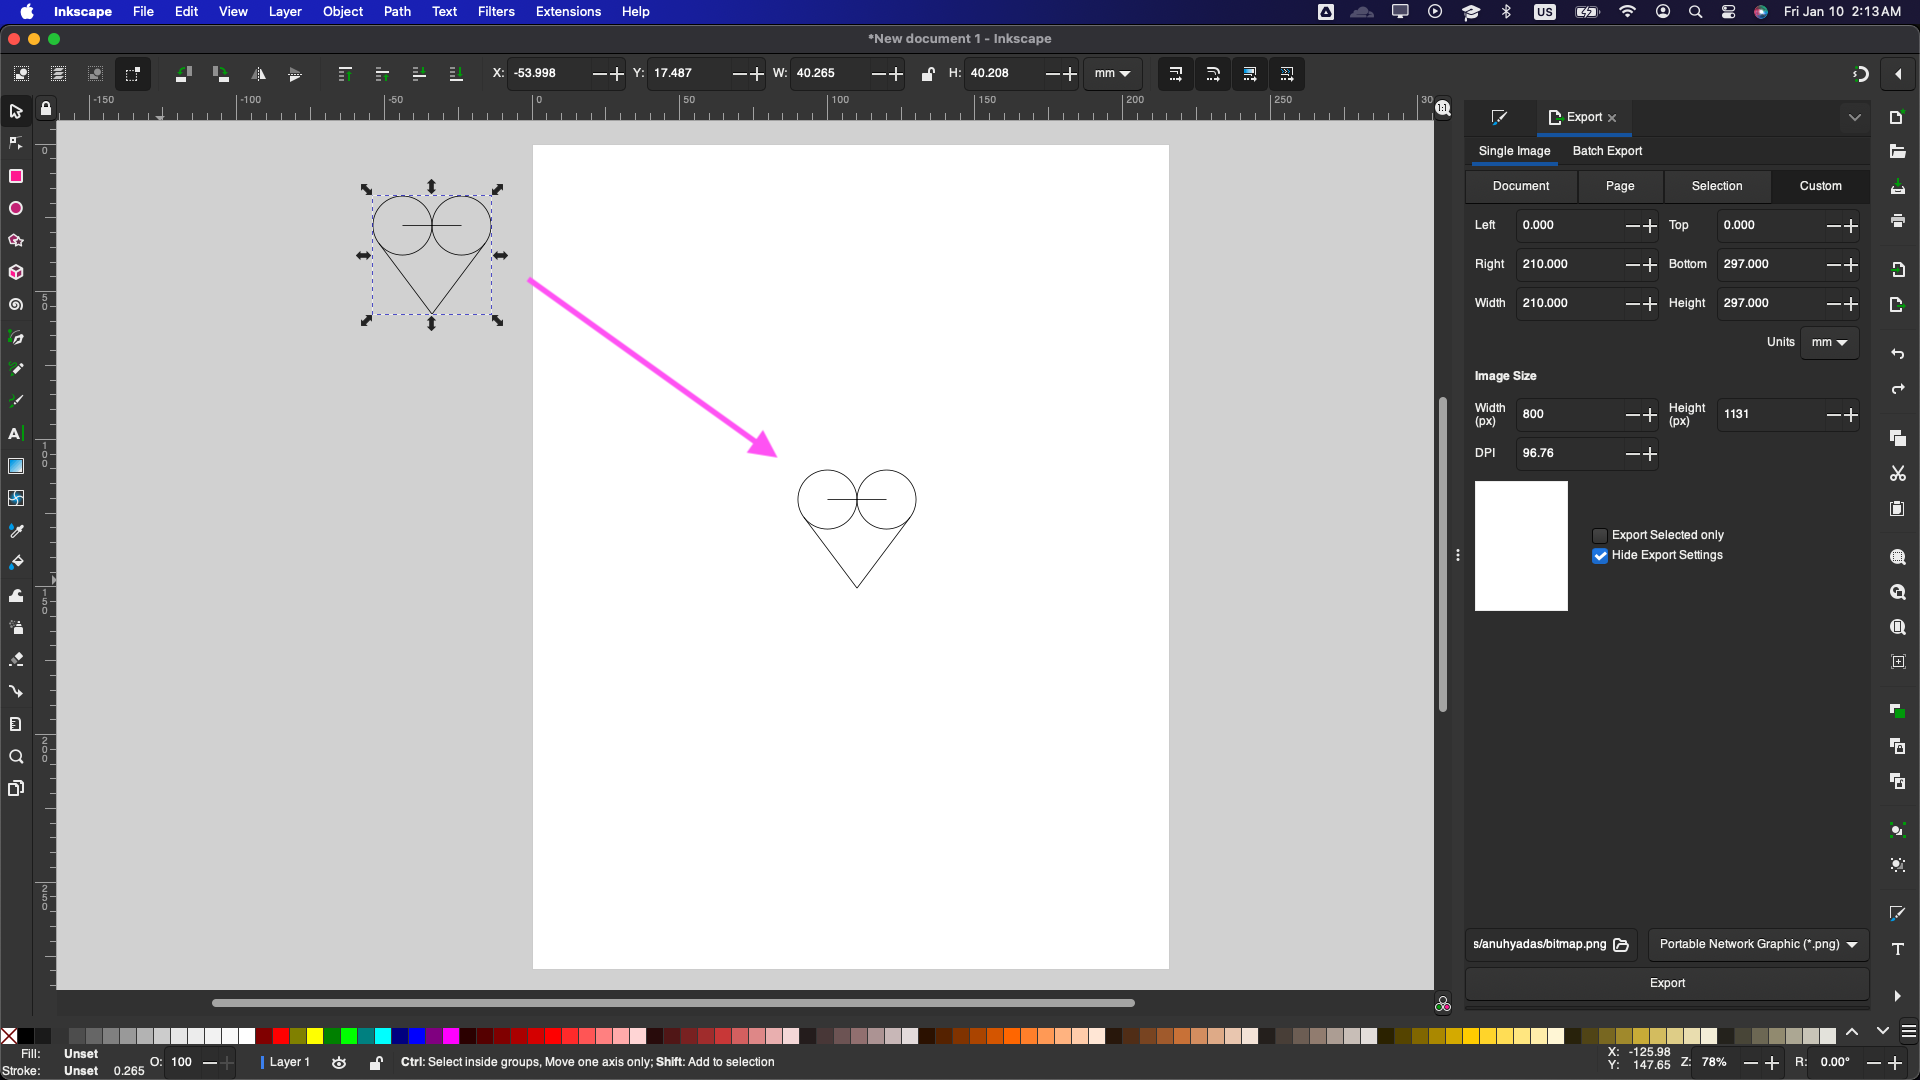Toggle current layer visibility eye
The width and height of the screenshot is (1920, 1080).
pyautogui.click(x=339, y=1063)
